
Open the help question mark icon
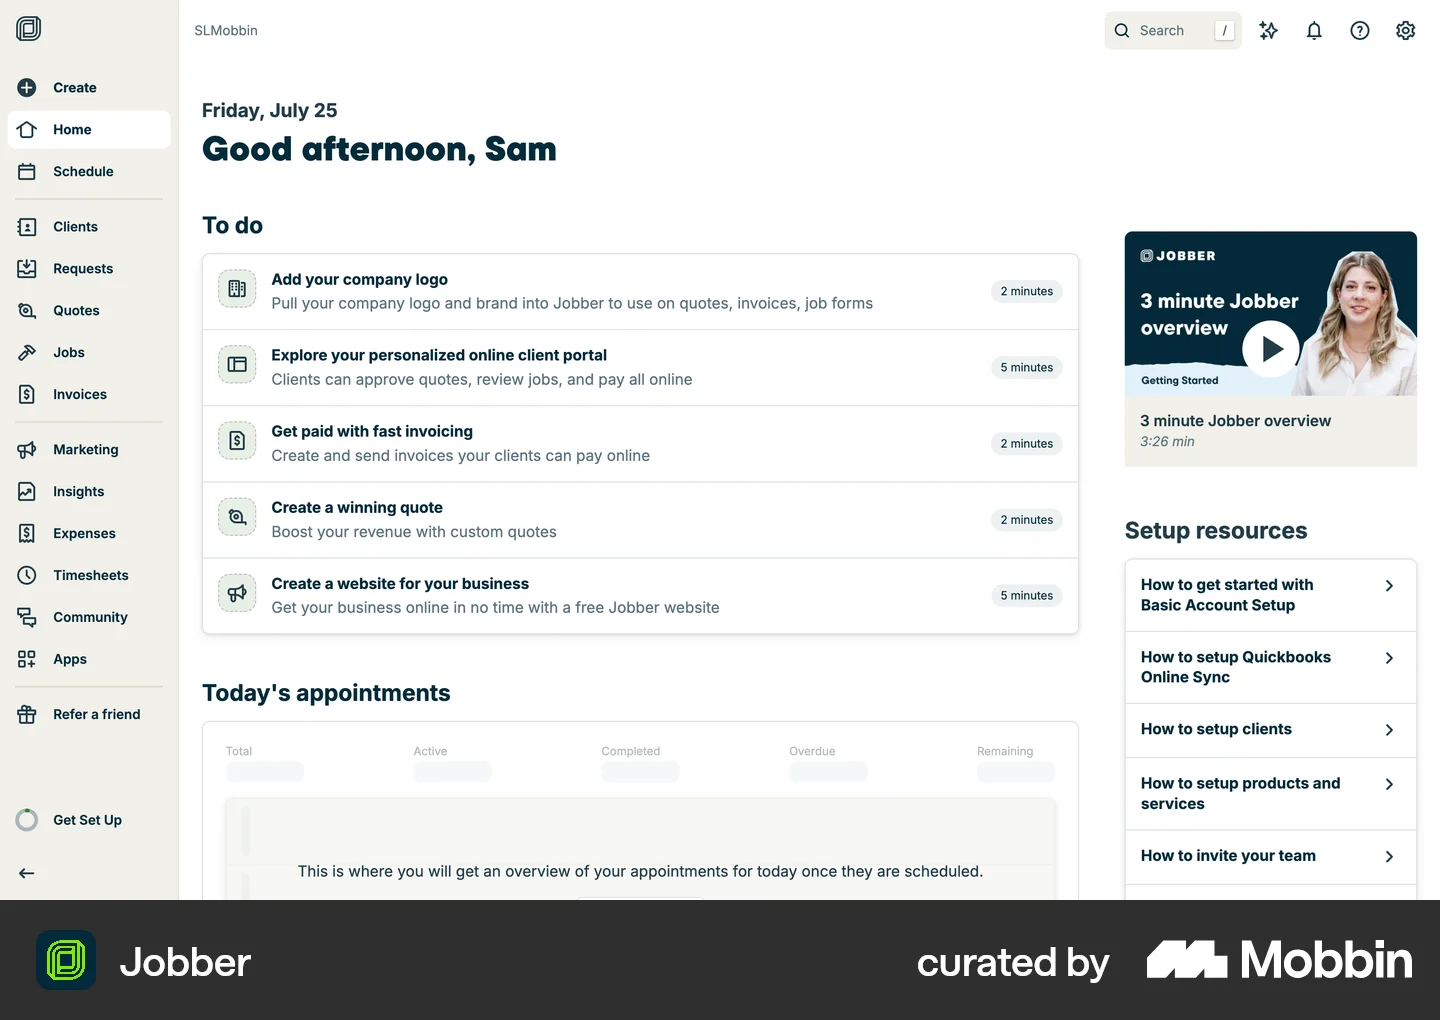click(1360, 31)
